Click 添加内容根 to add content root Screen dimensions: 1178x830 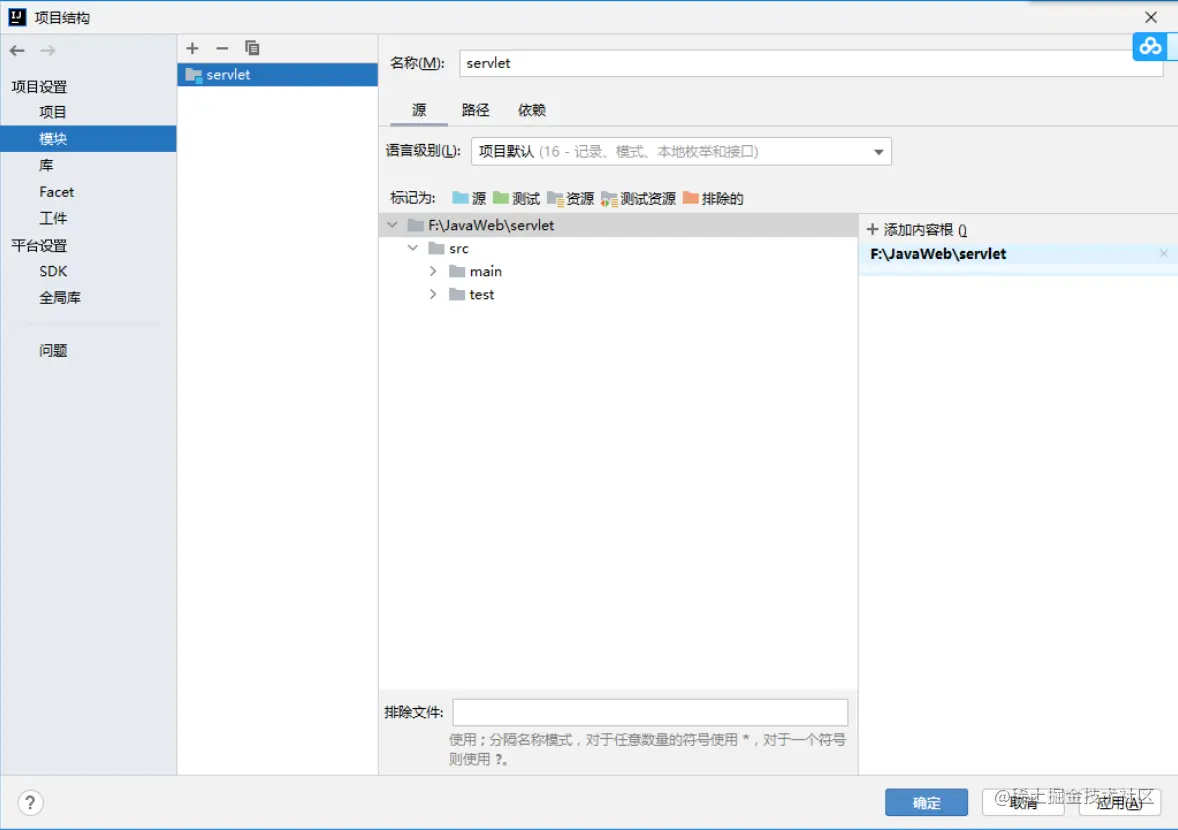[x=916, y=230]
